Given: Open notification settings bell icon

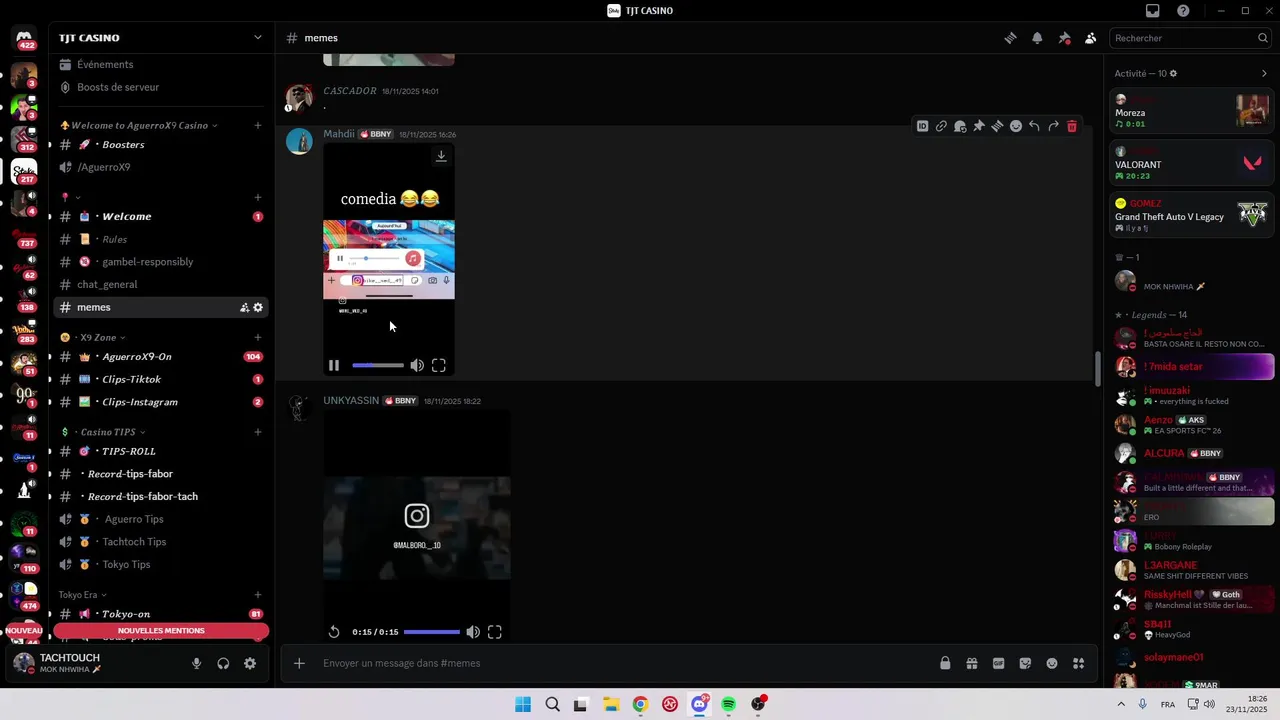Looking at the screenshot, I should tap(1037, 38).
